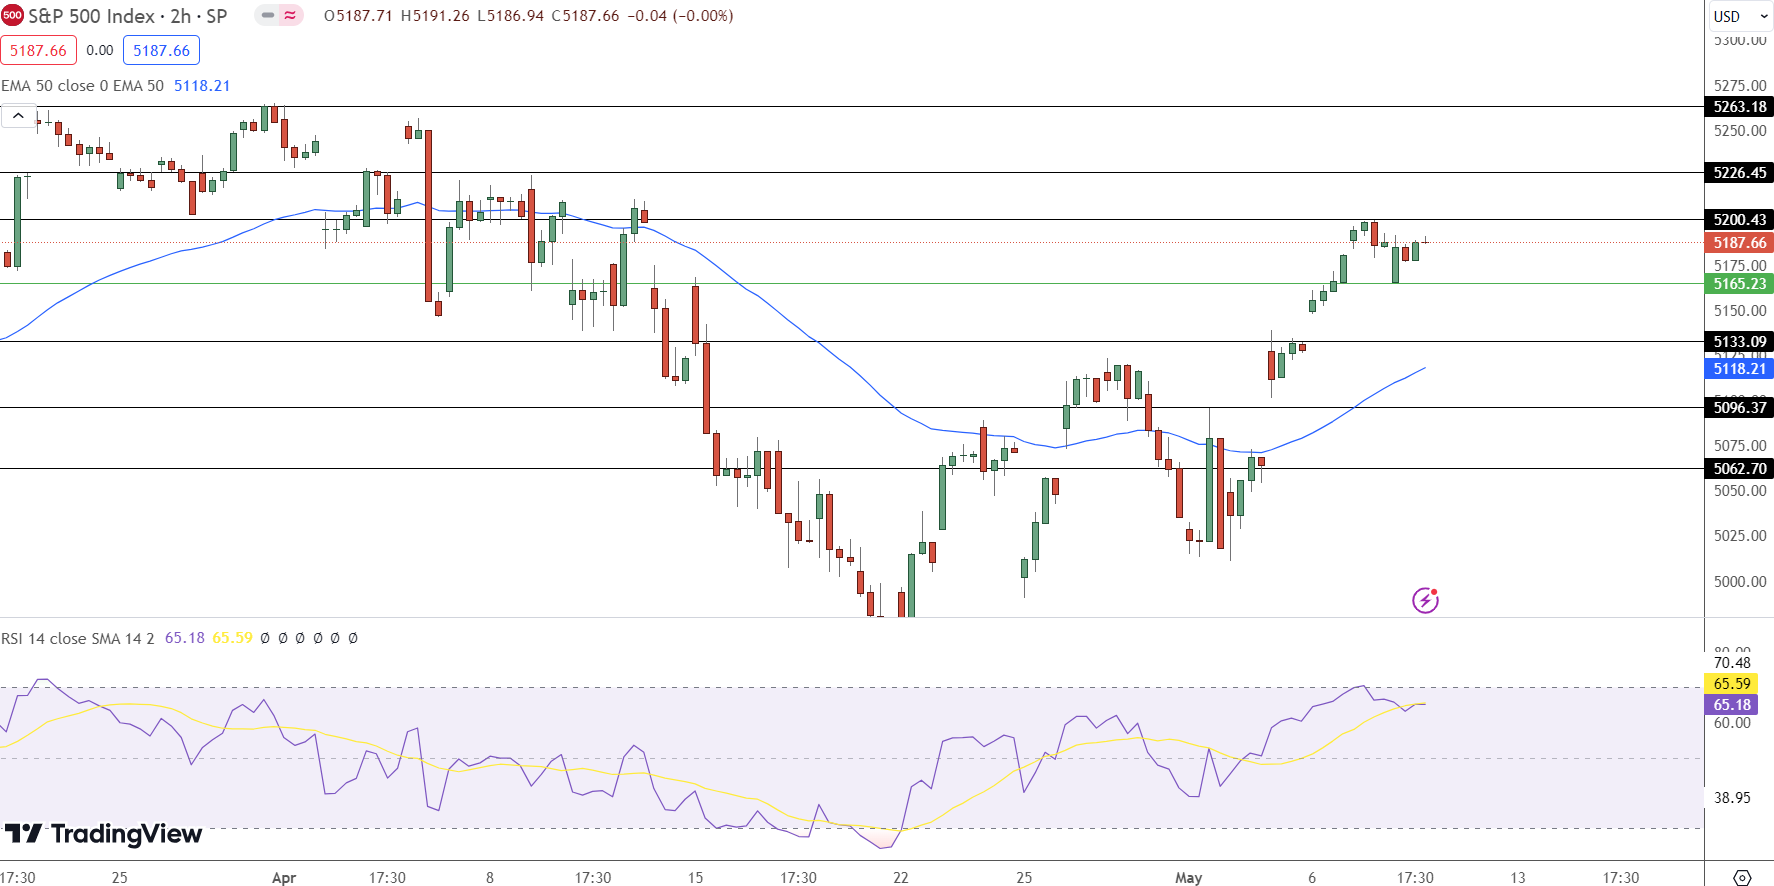Open the S&P 500 Index symbol title
The image size is (1774, 886).
pyautogui.click(x=128, y=16)
